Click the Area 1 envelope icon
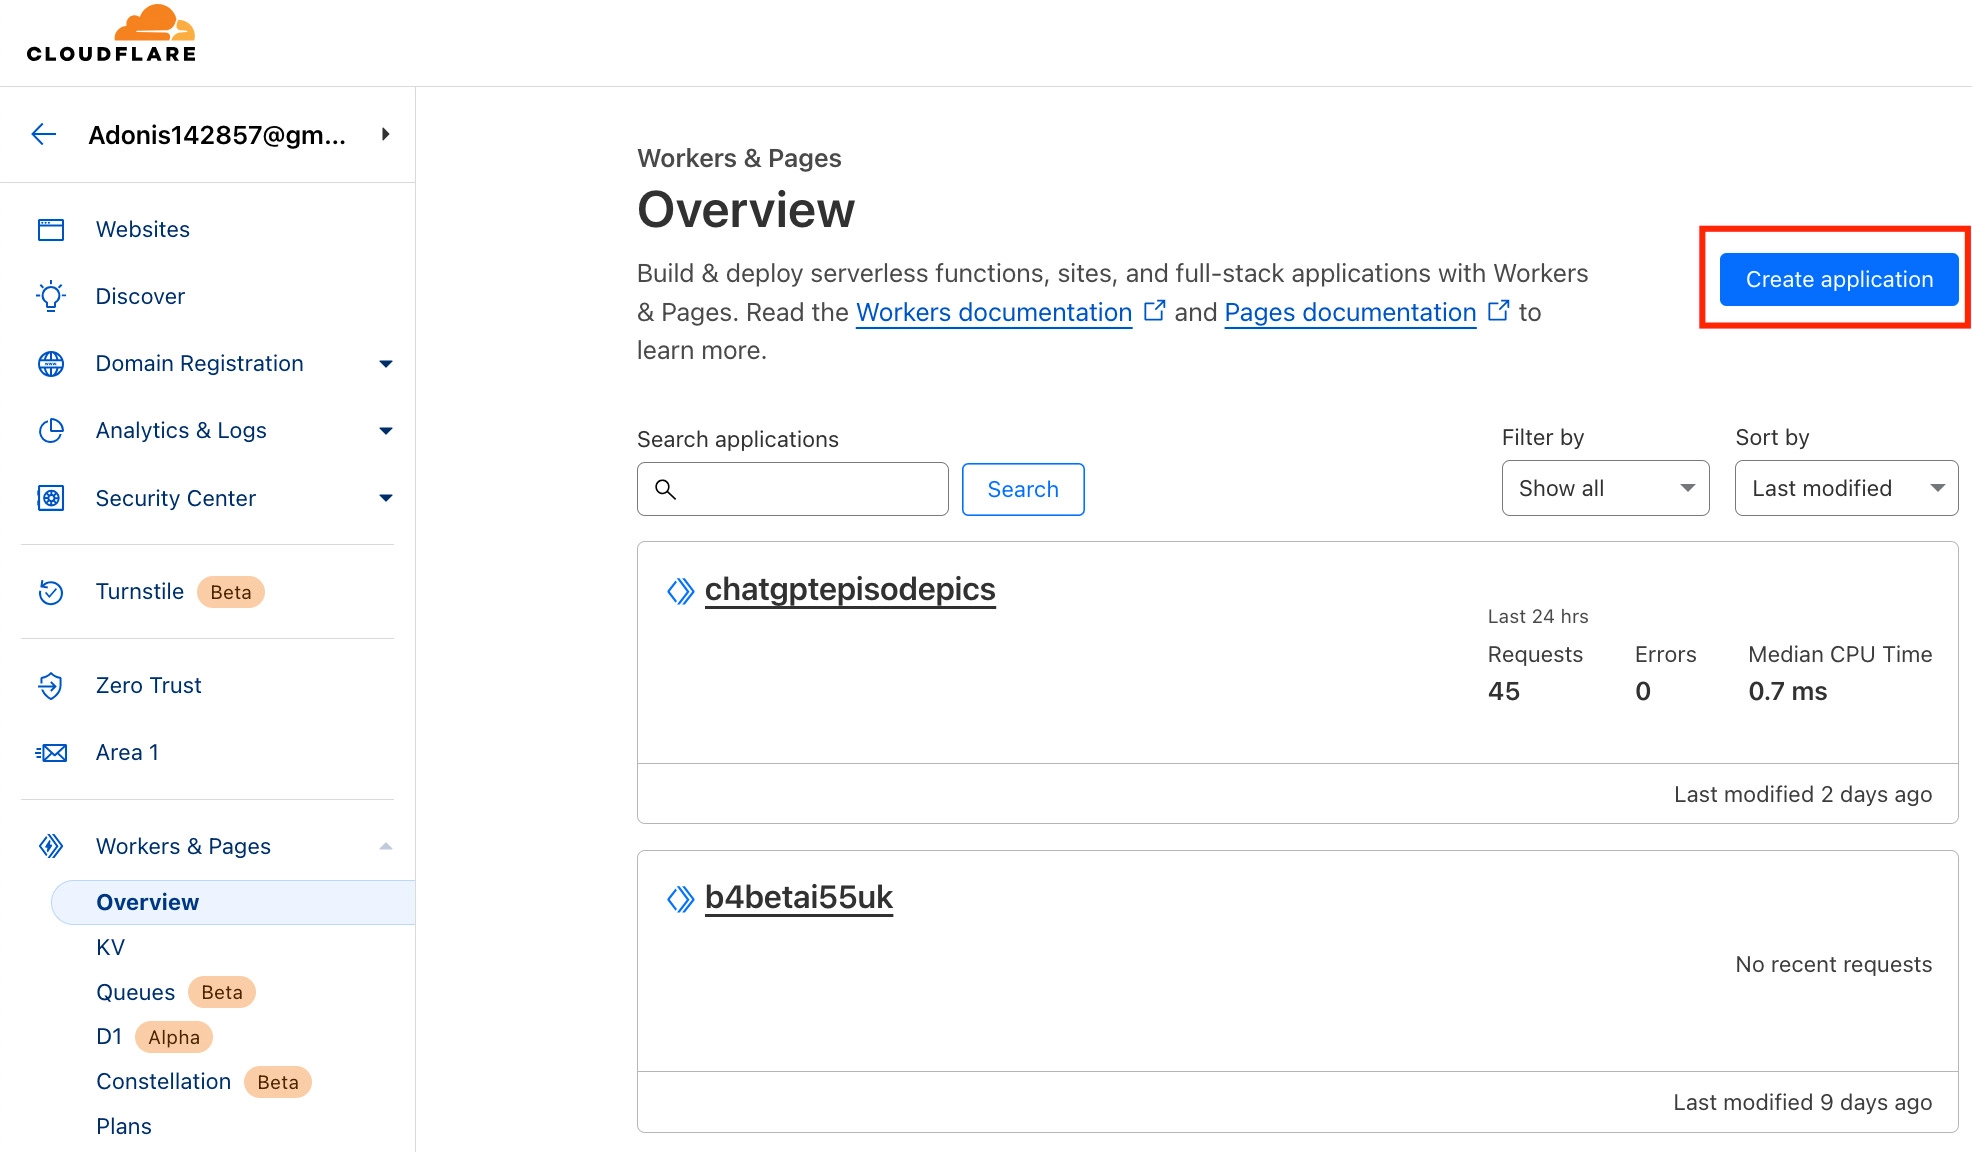 (51, 753)
